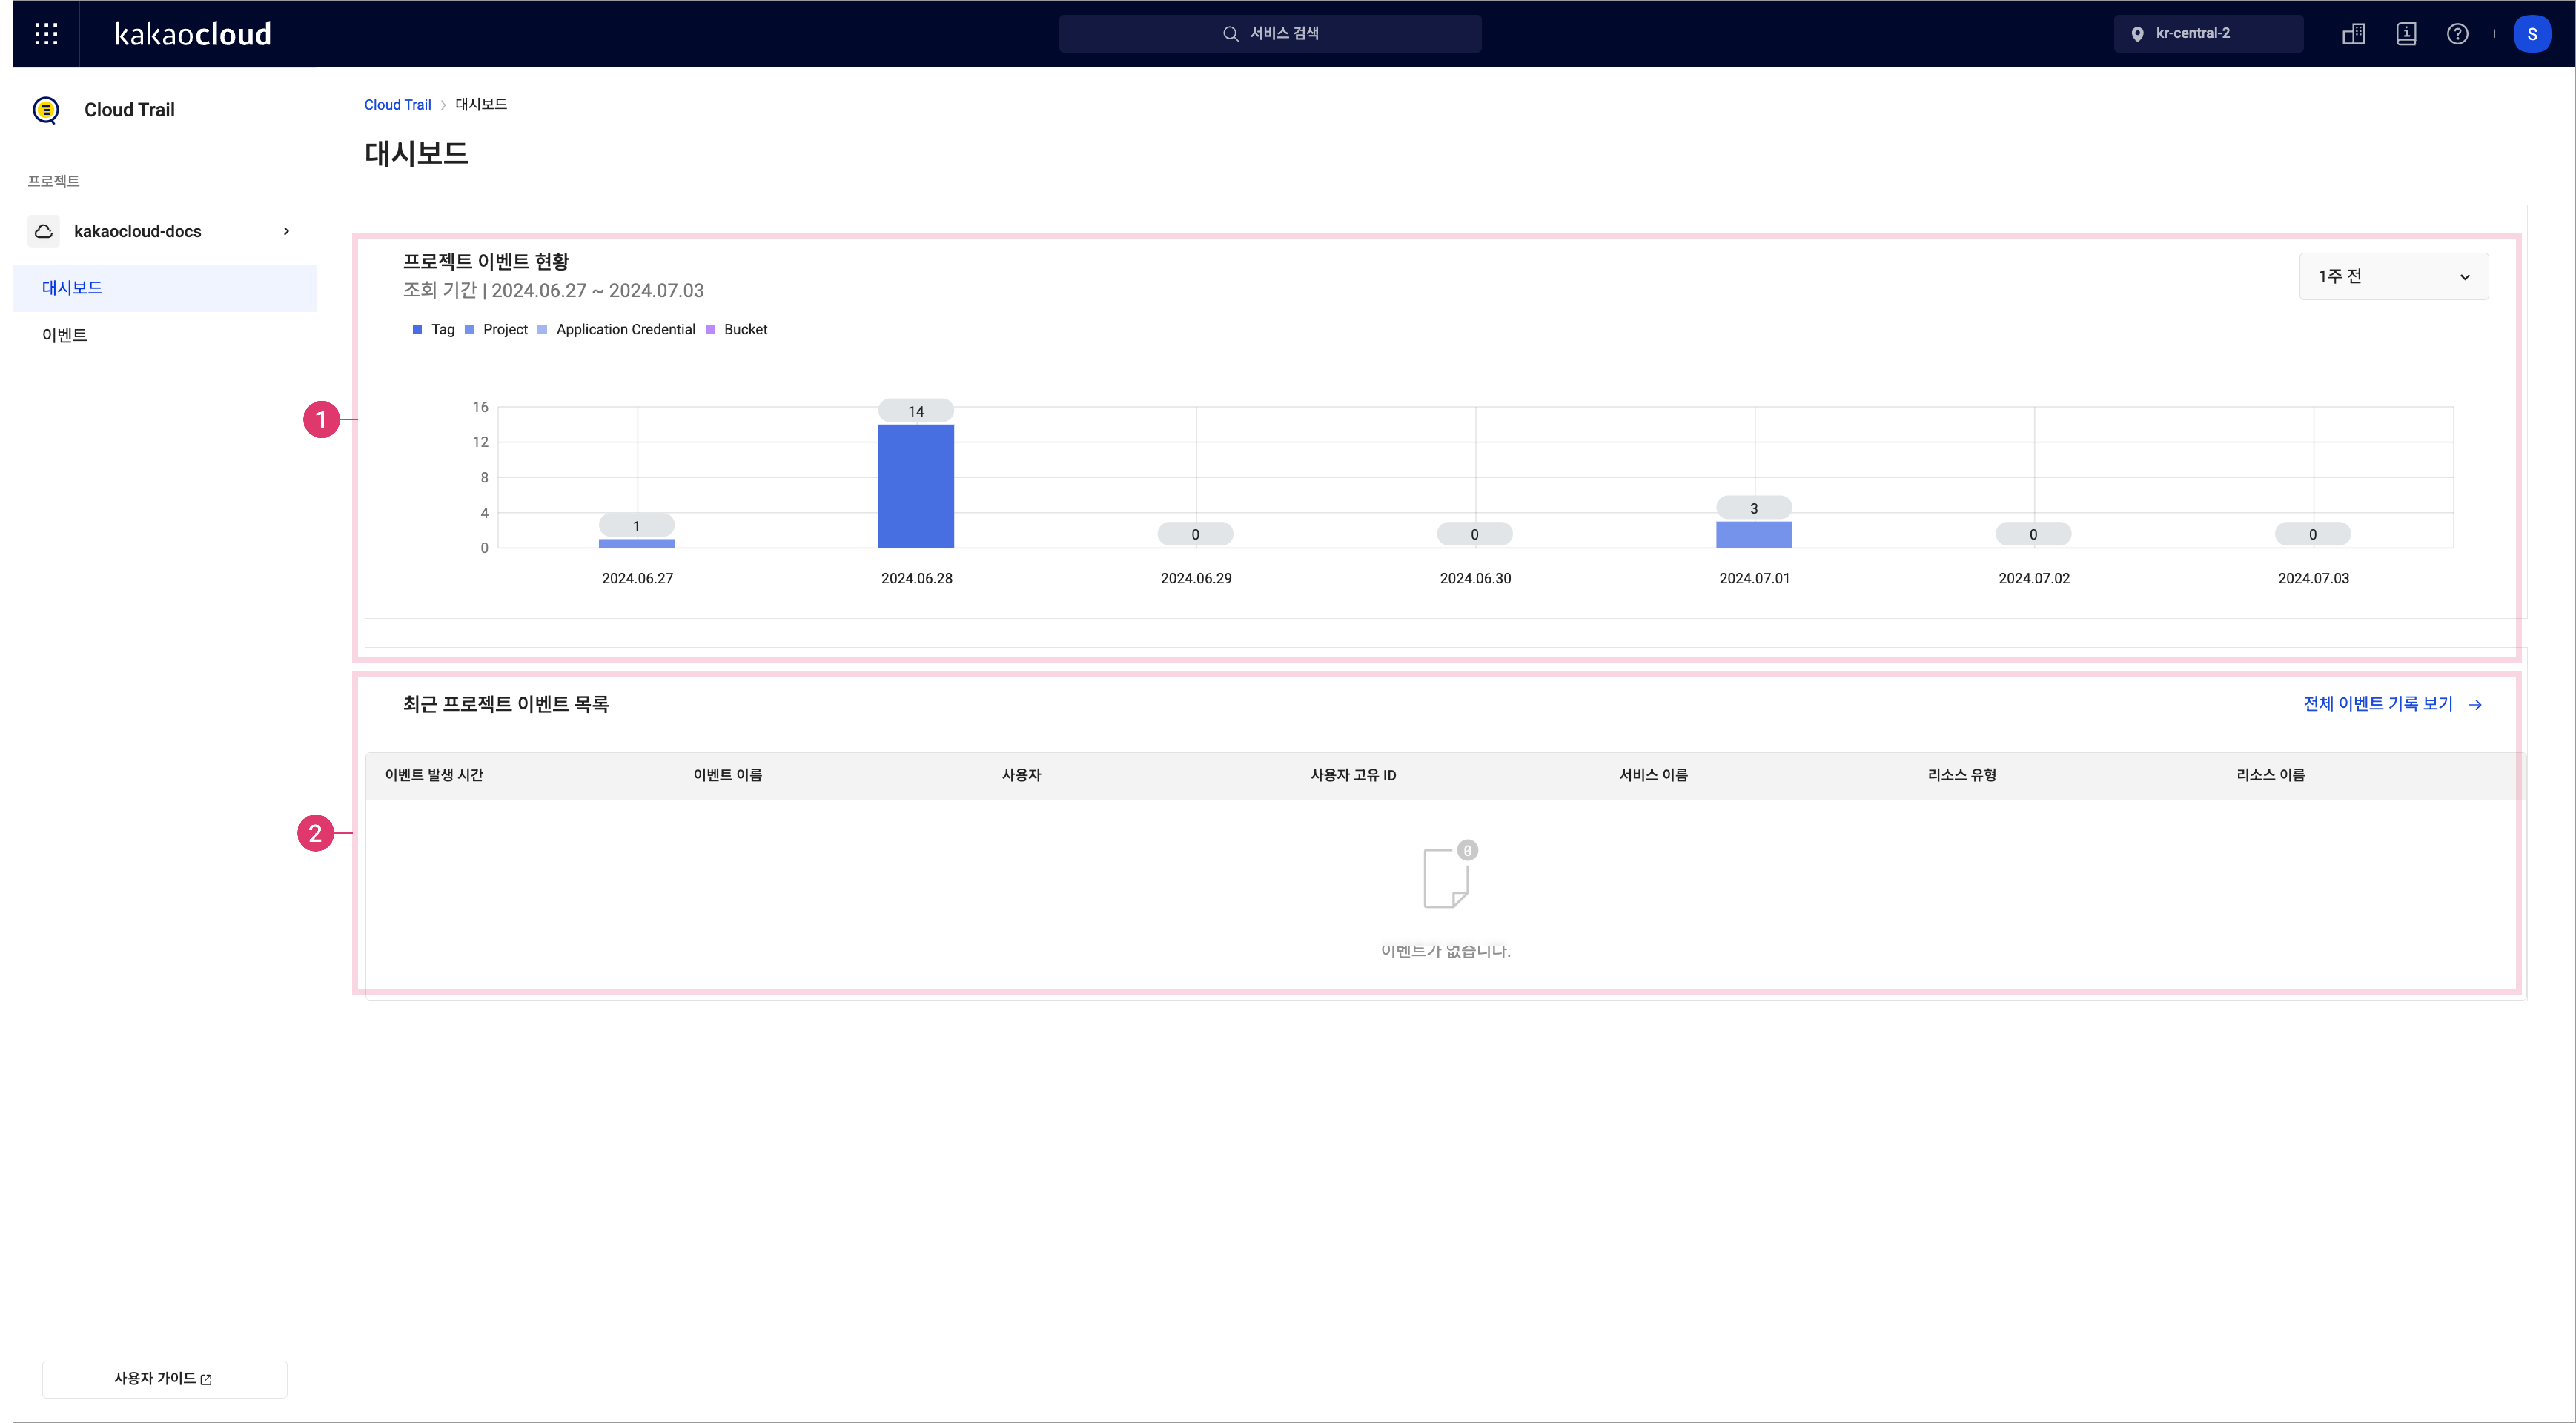2576x1423 pixels.
Task: Click the search magnifier icon
Action: pos(1230,34)
